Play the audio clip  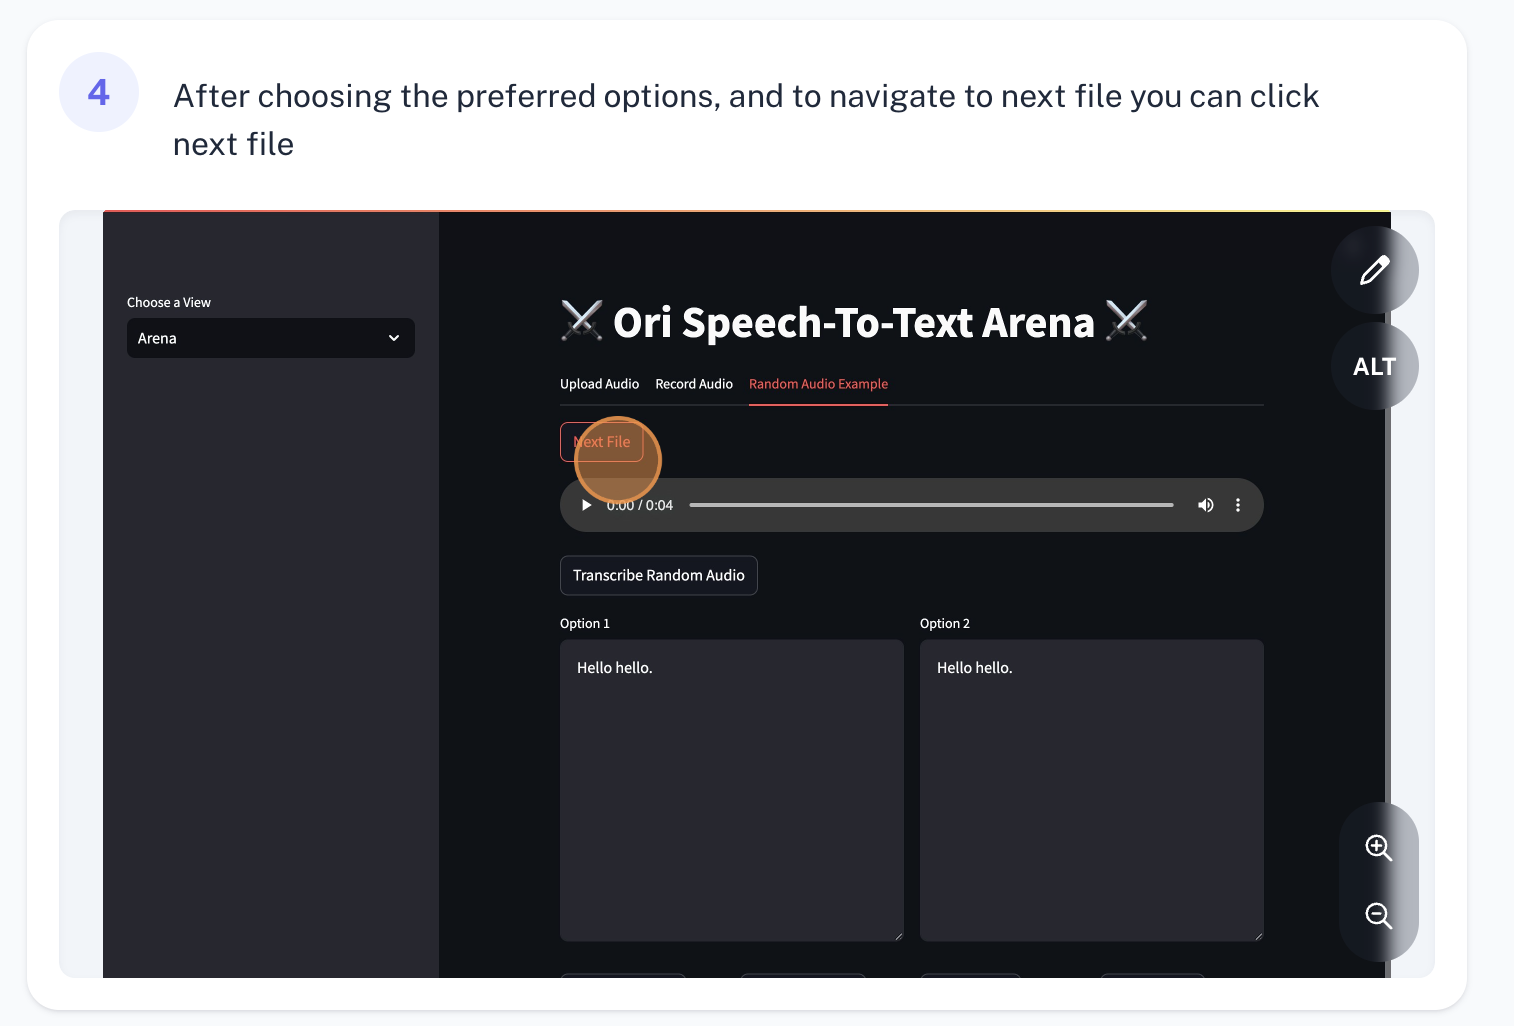tap(587, 505)
